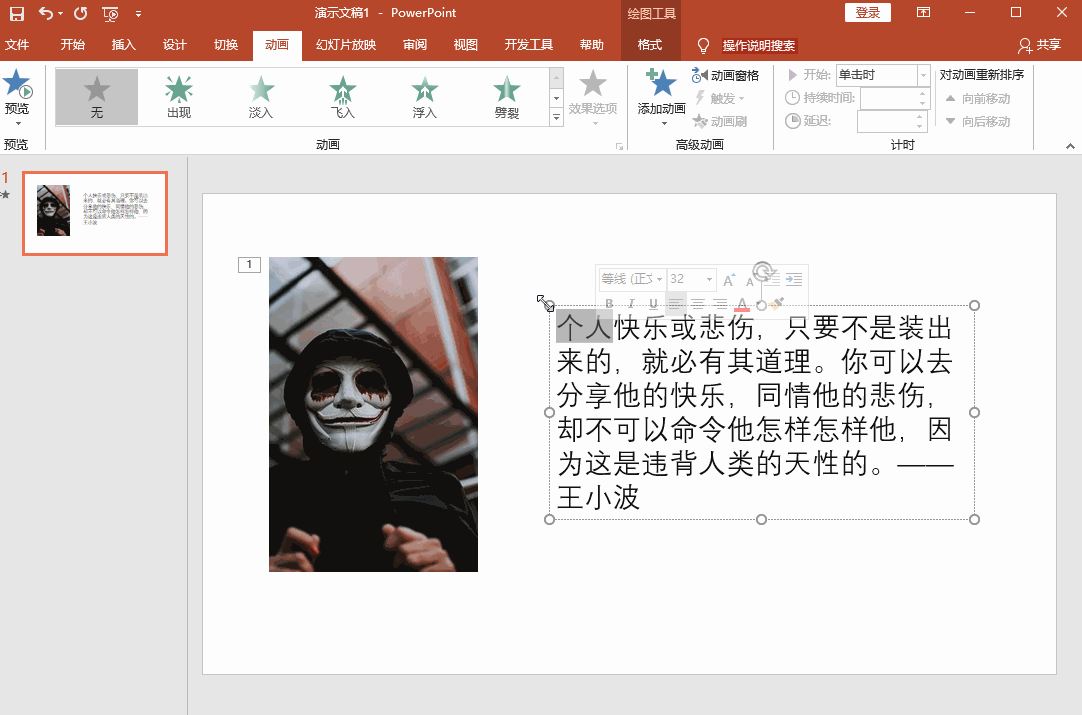Switch to the 切换 tab
Image resolution: width=1082 pixels, height=715 pixels.
click(226, 45)
